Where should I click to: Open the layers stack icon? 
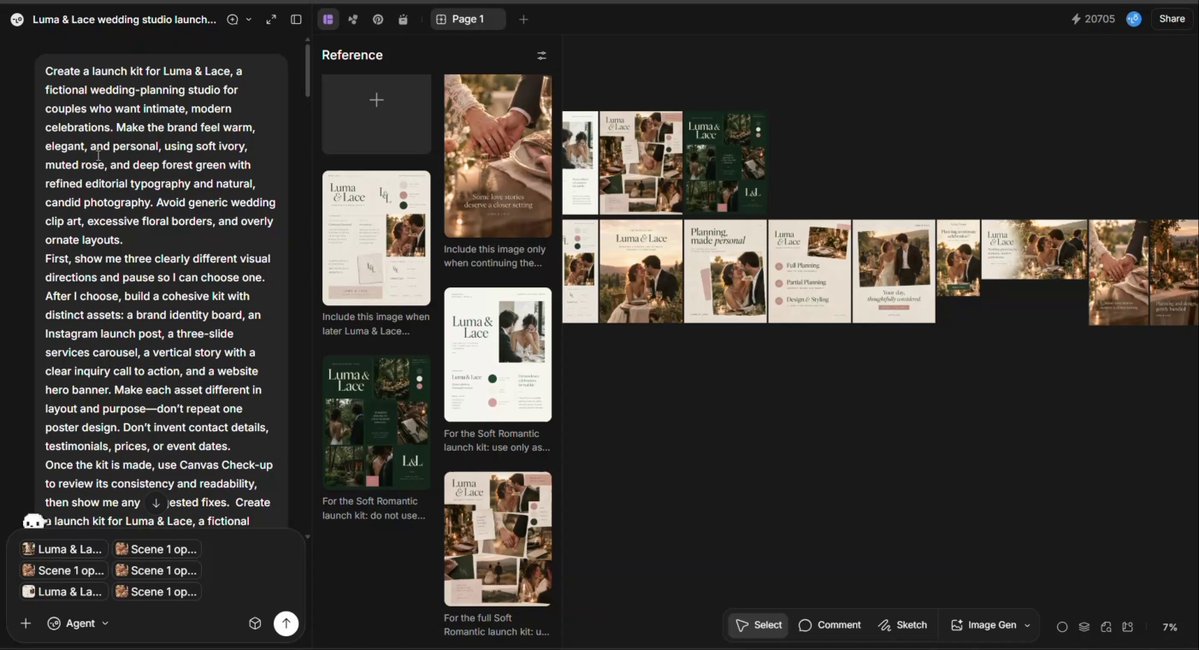[1084, 627]
